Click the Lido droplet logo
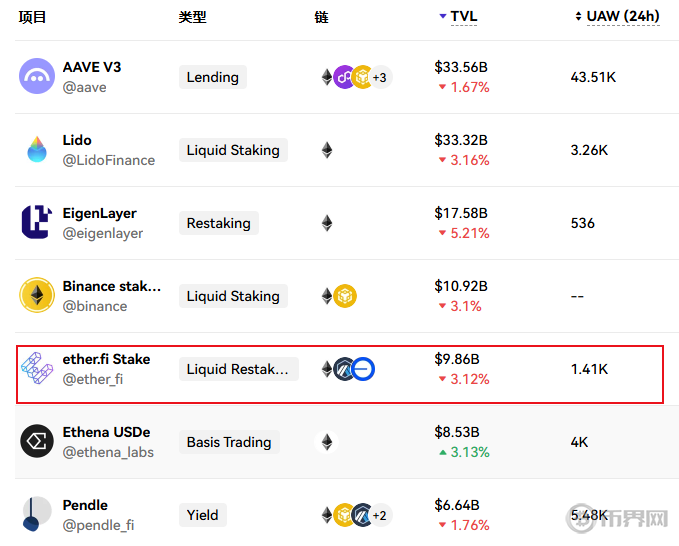This screenshot has width=679, height=546. coord(37,150)
